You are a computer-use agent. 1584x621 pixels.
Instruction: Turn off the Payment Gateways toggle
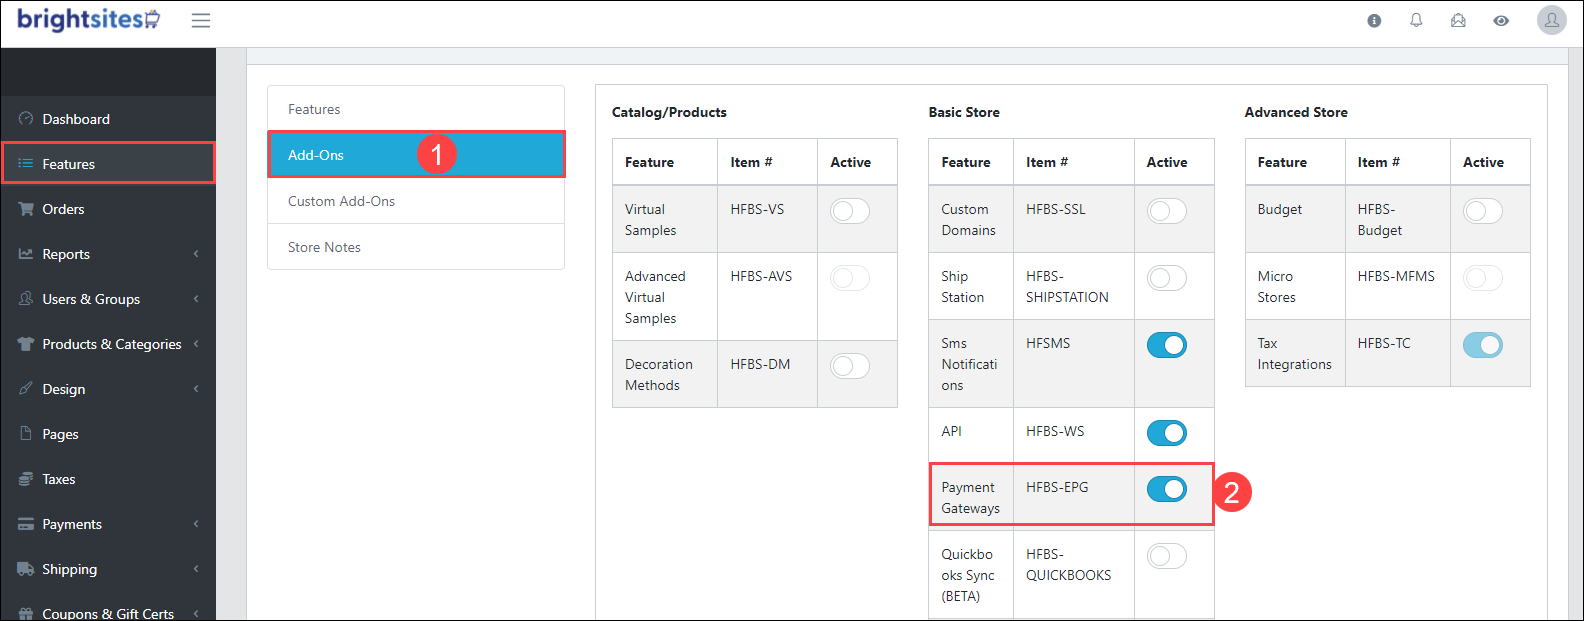pos(1167,489)
